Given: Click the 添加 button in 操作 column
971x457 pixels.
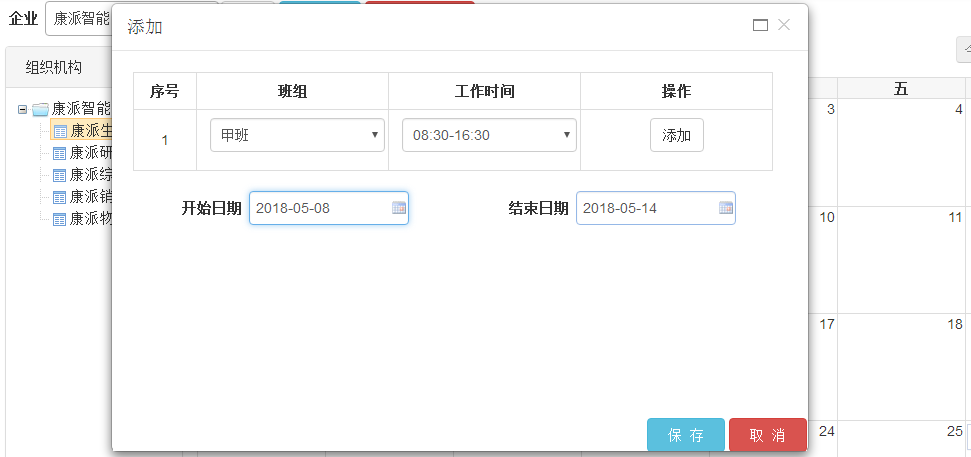Looking at the screenshot, I should [677, 135].
